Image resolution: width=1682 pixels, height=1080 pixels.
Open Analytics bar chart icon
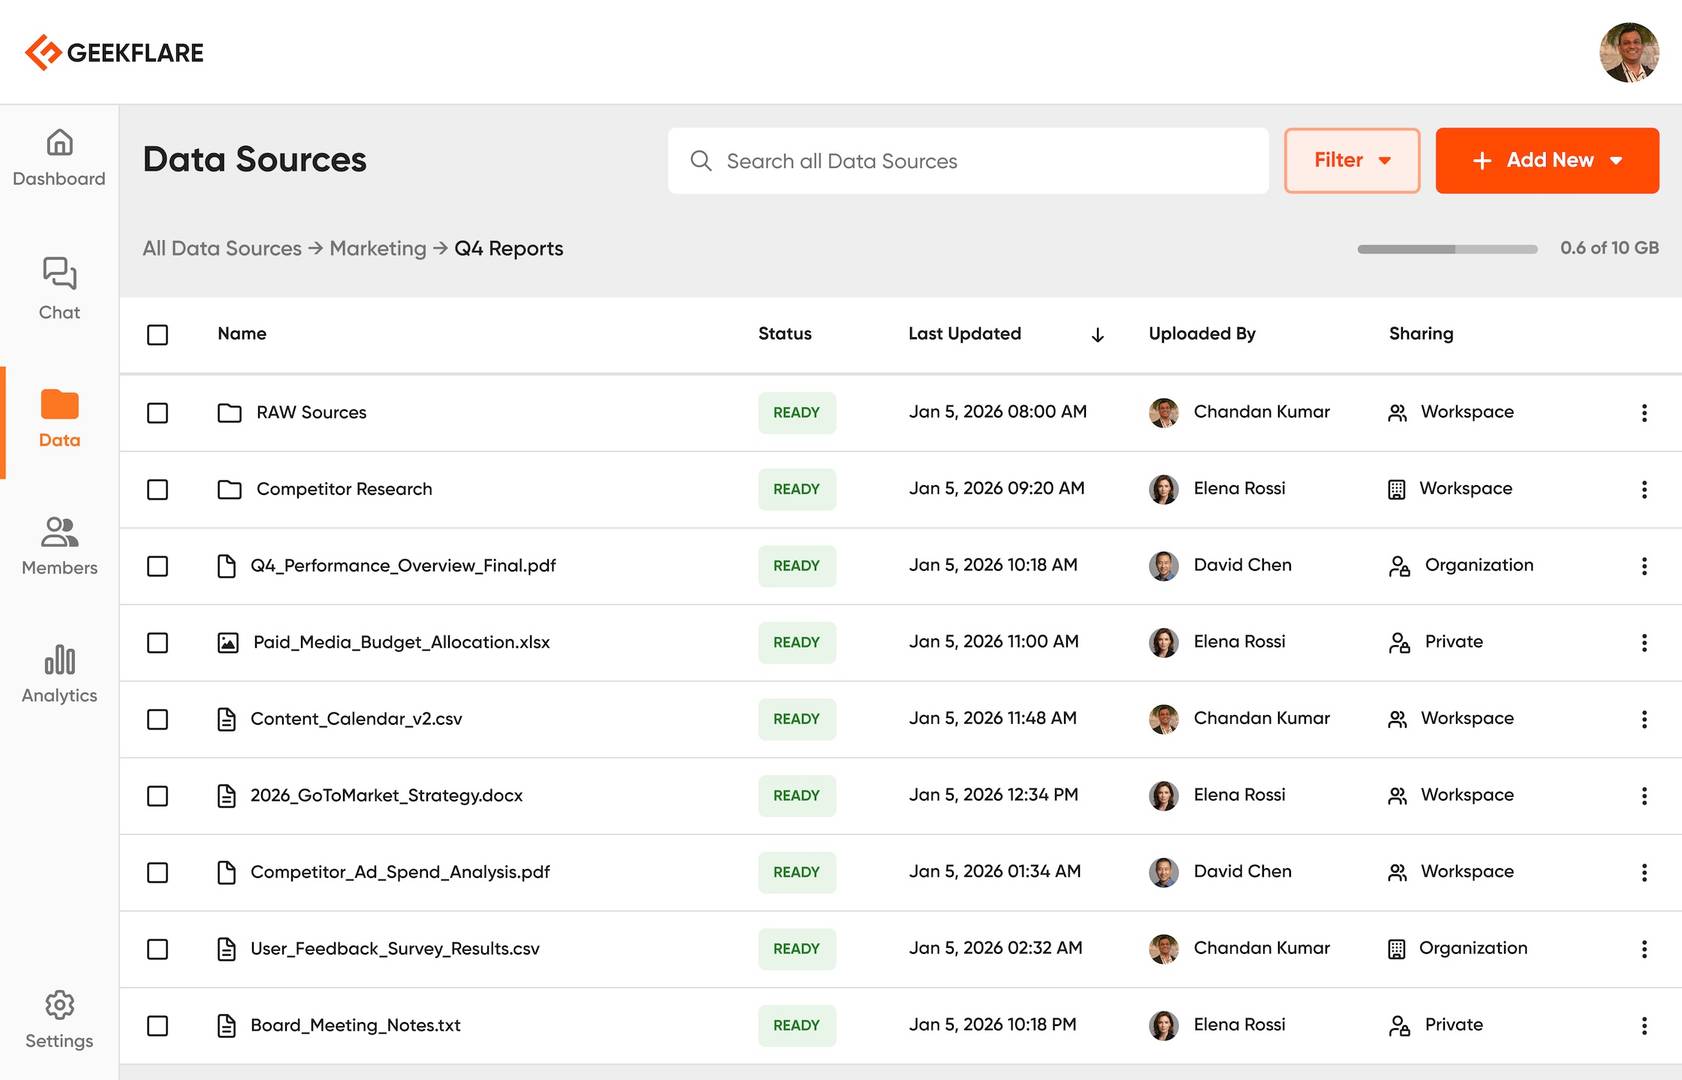59,660
